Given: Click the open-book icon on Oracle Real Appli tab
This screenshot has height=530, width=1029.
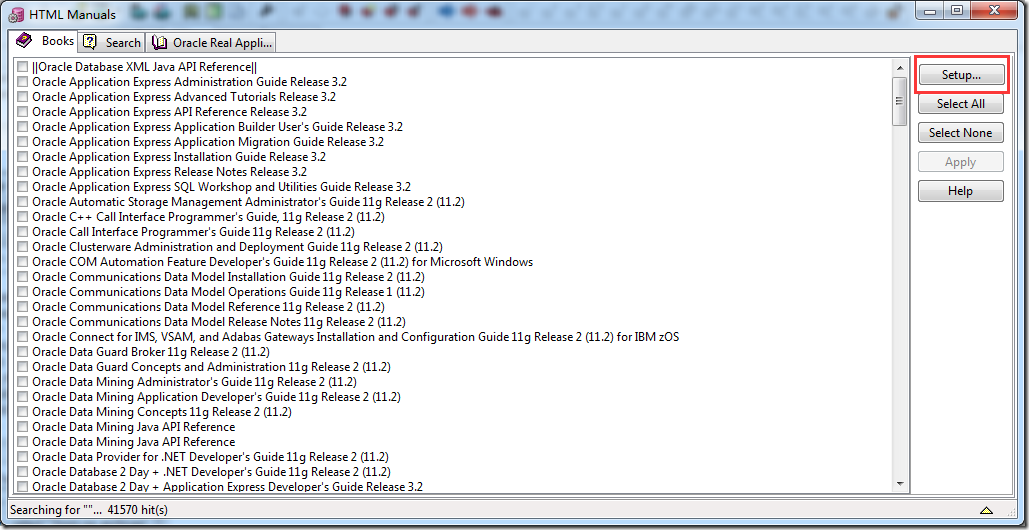Looking at the screenshot, I should (159, 43).
